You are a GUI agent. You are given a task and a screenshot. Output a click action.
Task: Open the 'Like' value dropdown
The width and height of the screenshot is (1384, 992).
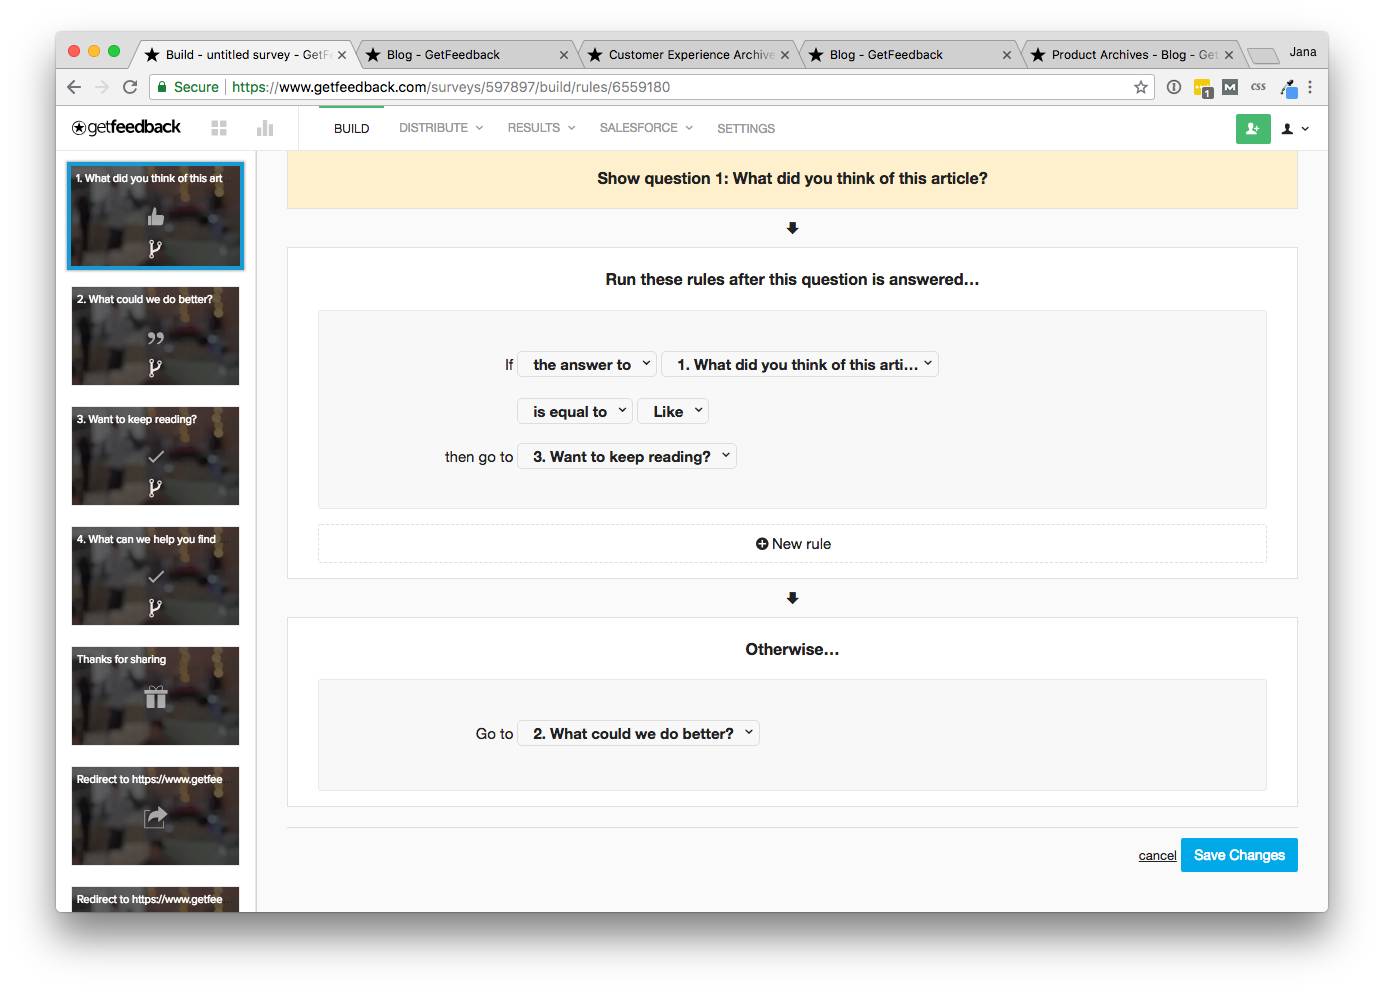coord(673,411)
